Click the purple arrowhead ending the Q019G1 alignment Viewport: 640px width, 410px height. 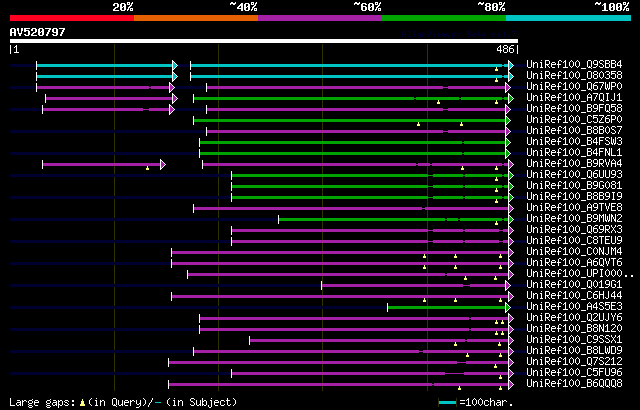click(x=508, y=286)
